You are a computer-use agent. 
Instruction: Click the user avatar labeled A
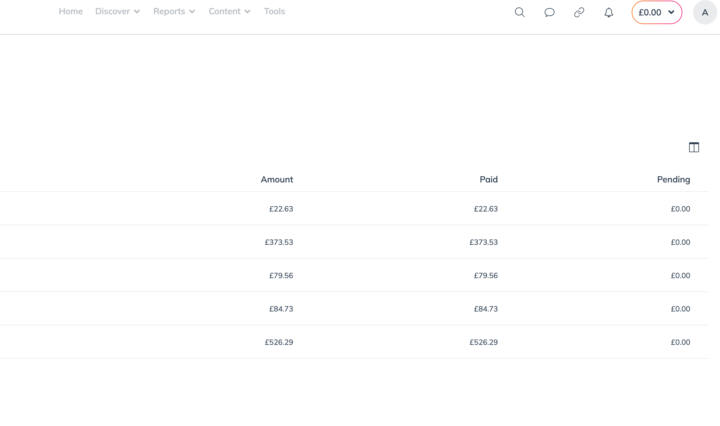pyautogui.click(x=705, y=12)
